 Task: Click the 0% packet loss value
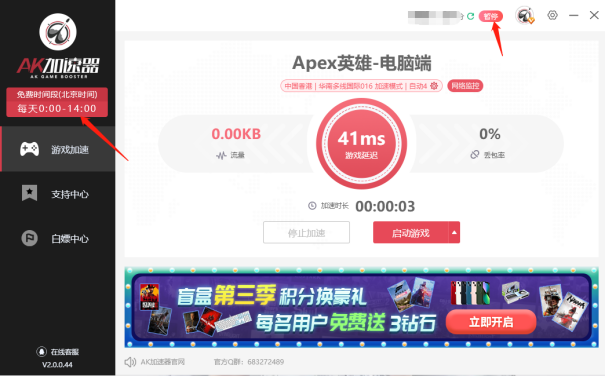(x=490, y=134)
